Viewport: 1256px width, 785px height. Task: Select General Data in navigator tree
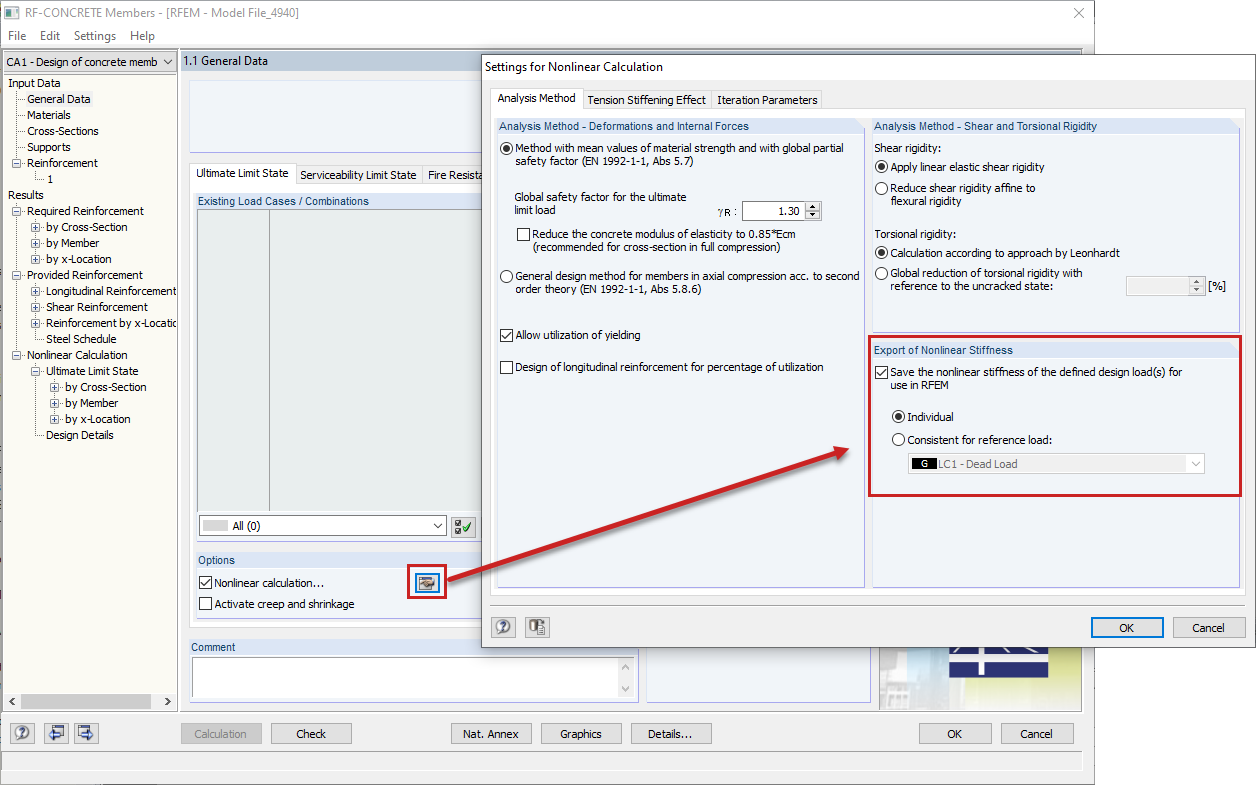[x=58, y=99]
